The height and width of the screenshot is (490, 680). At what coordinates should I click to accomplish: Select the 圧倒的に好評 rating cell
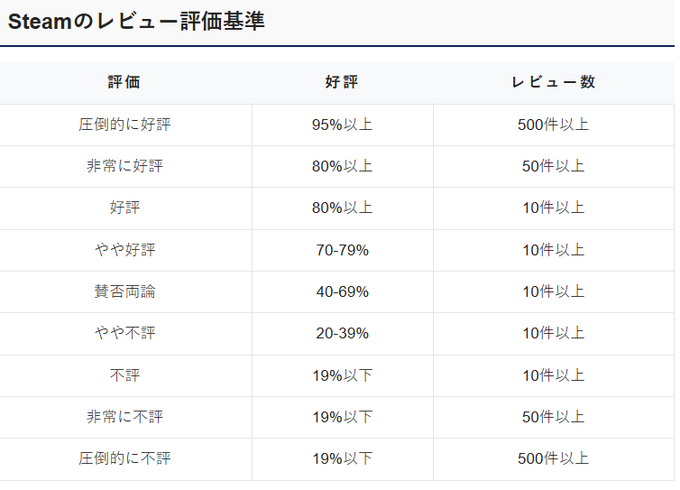tap(125, 125)
